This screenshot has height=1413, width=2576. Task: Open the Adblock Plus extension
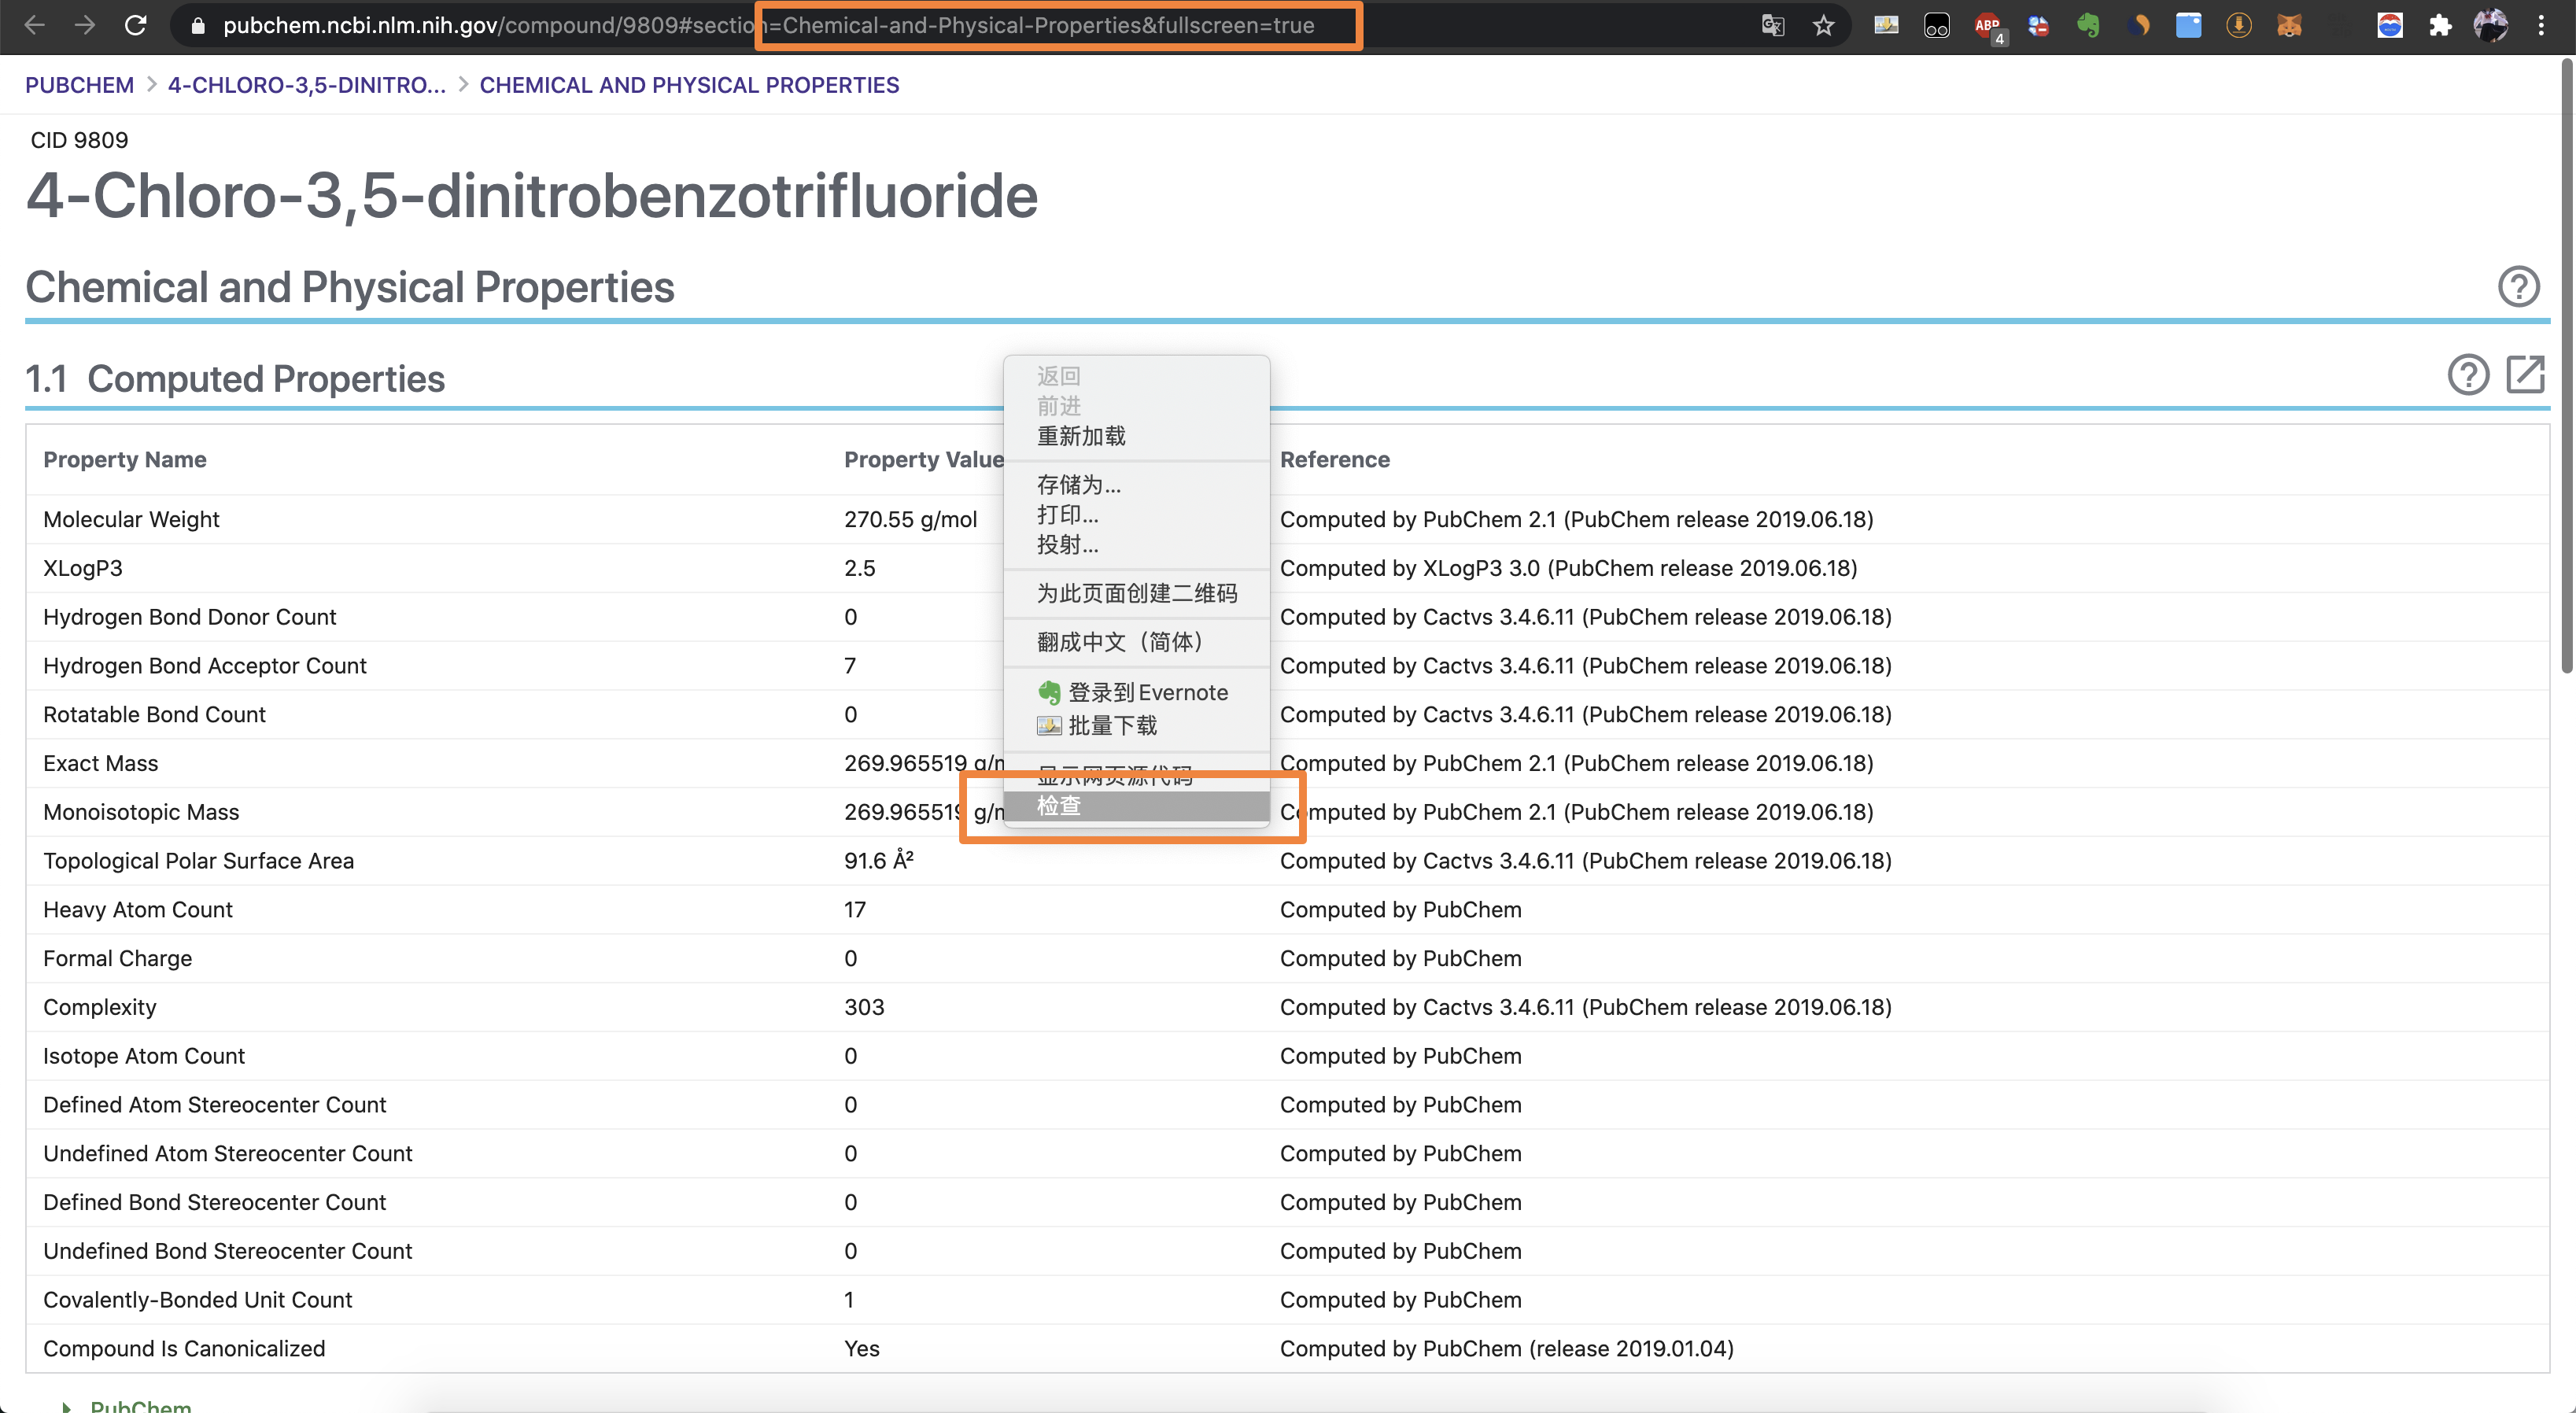[1988, 25]
